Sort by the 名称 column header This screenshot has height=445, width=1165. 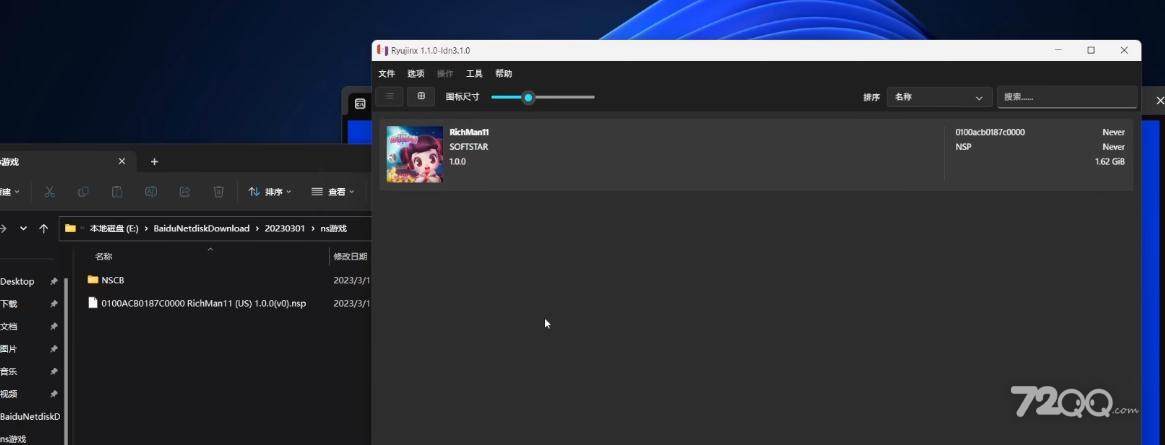click(103, 256)
